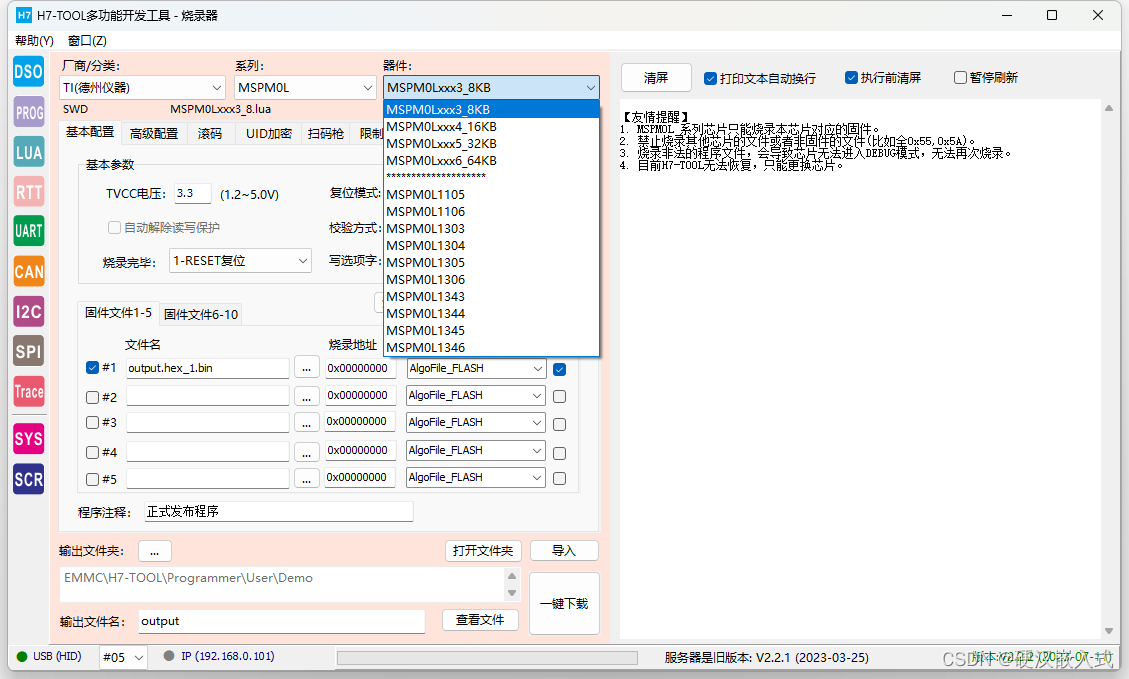Viewport: 1129px width, 679px height.
Task: Open the LUA script tool
Action: click(29, 152)
